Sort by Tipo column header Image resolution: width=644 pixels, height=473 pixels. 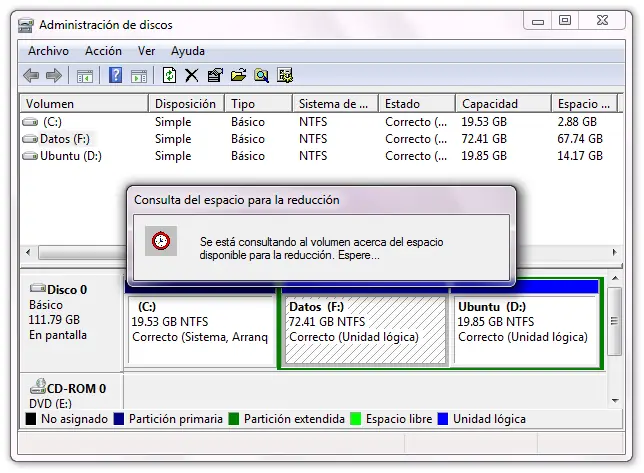click(x=258, y=103)
